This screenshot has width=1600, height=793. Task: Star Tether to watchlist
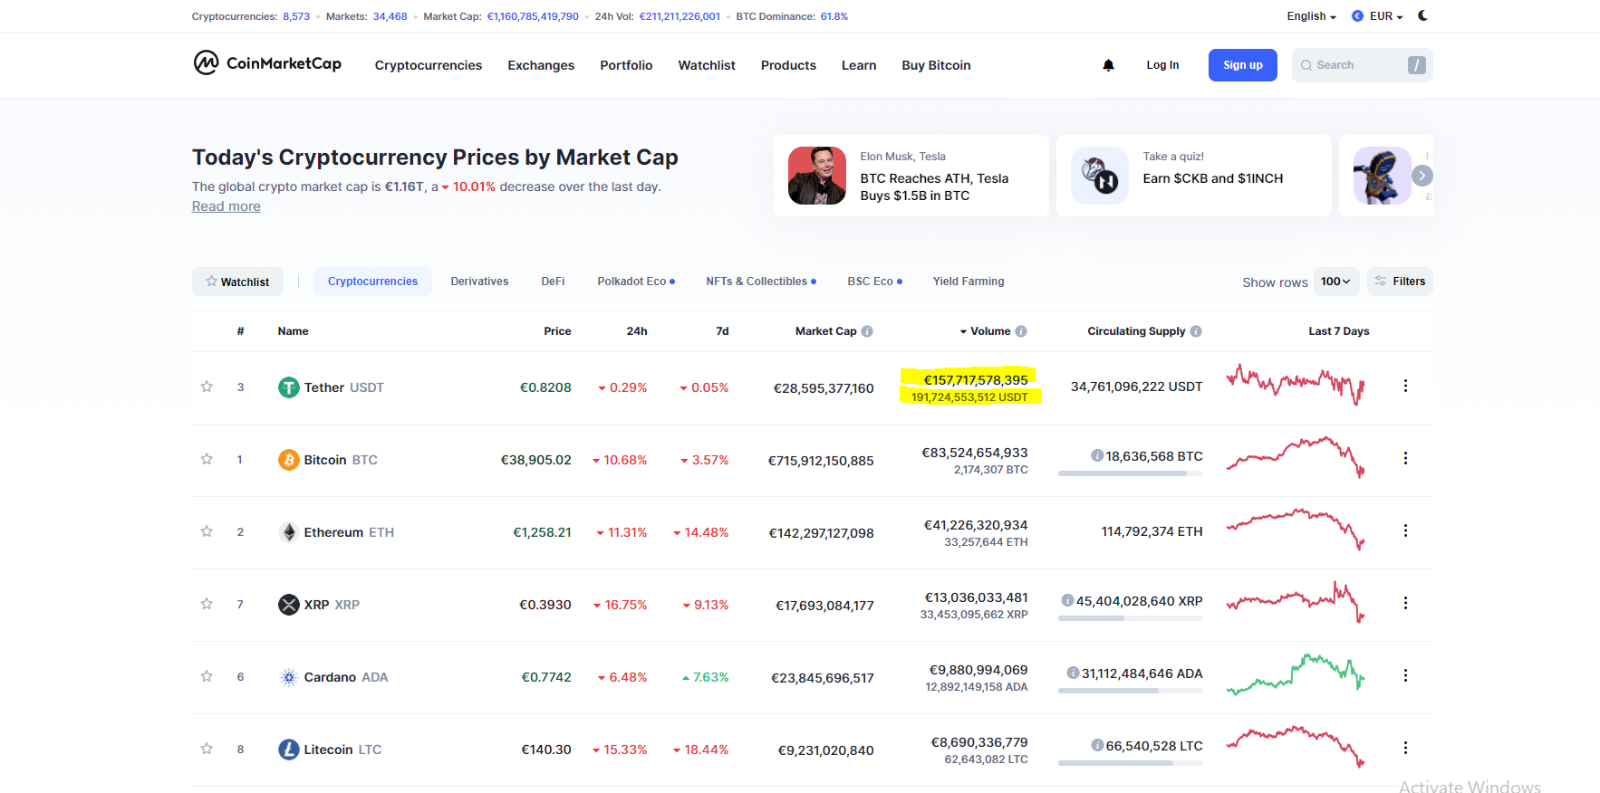207,386
